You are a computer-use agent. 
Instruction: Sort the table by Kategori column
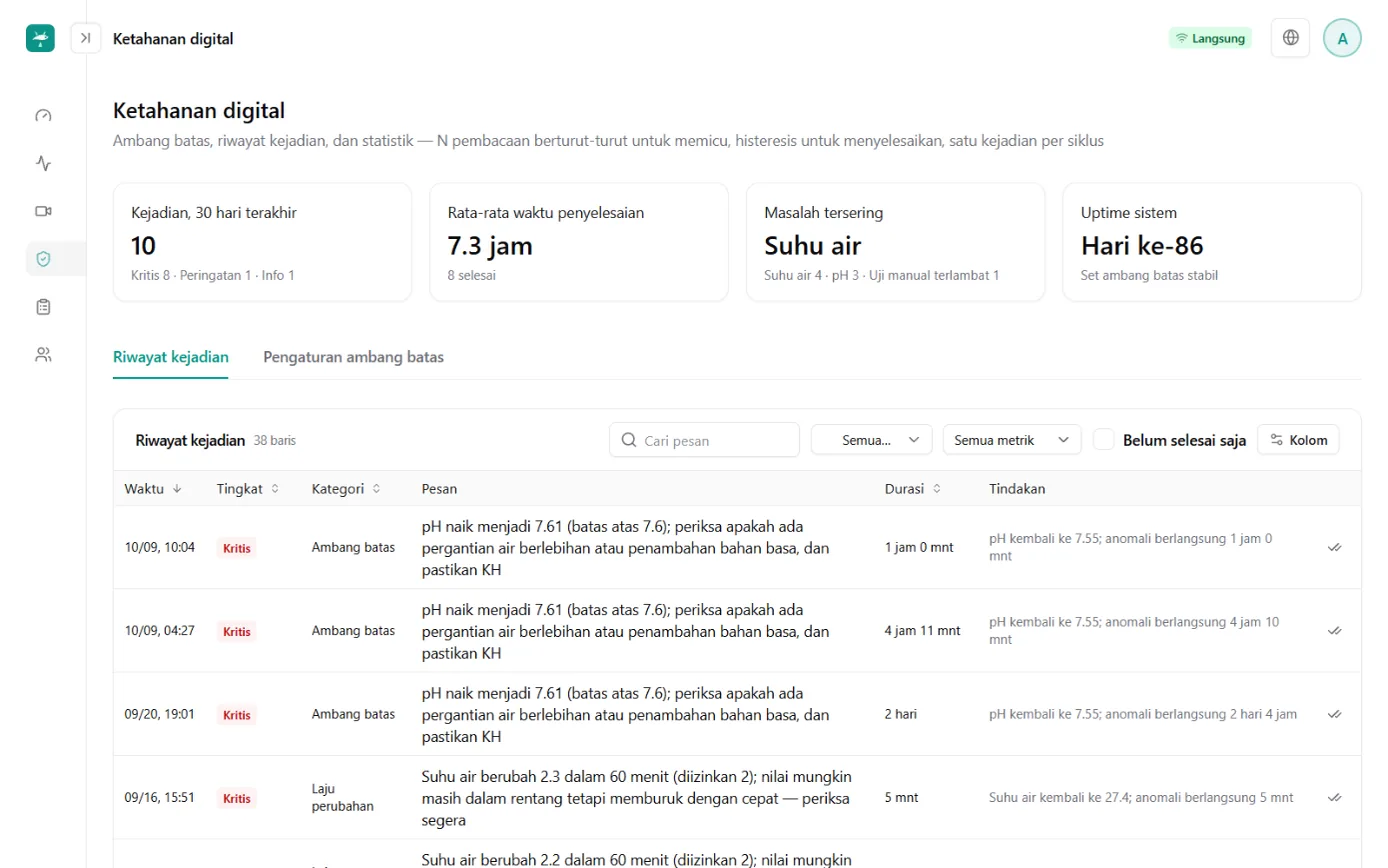[x=346, y=489]
